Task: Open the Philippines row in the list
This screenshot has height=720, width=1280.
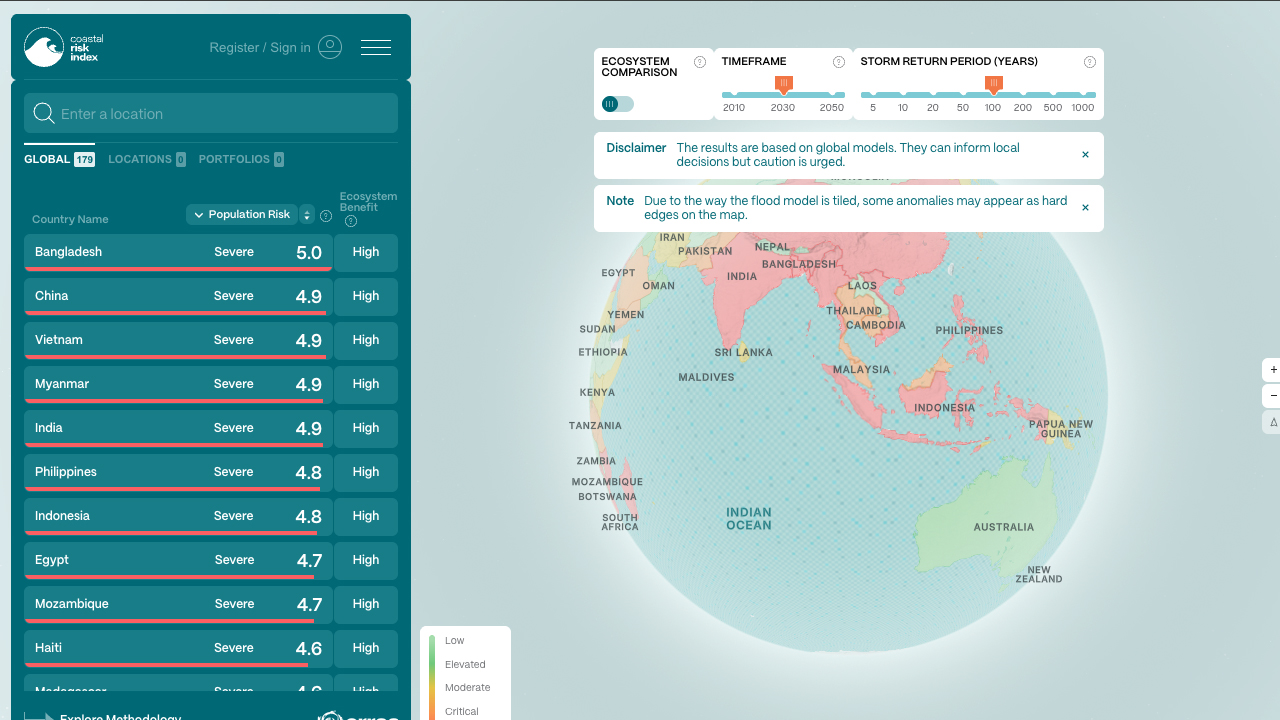Action: 178,472
